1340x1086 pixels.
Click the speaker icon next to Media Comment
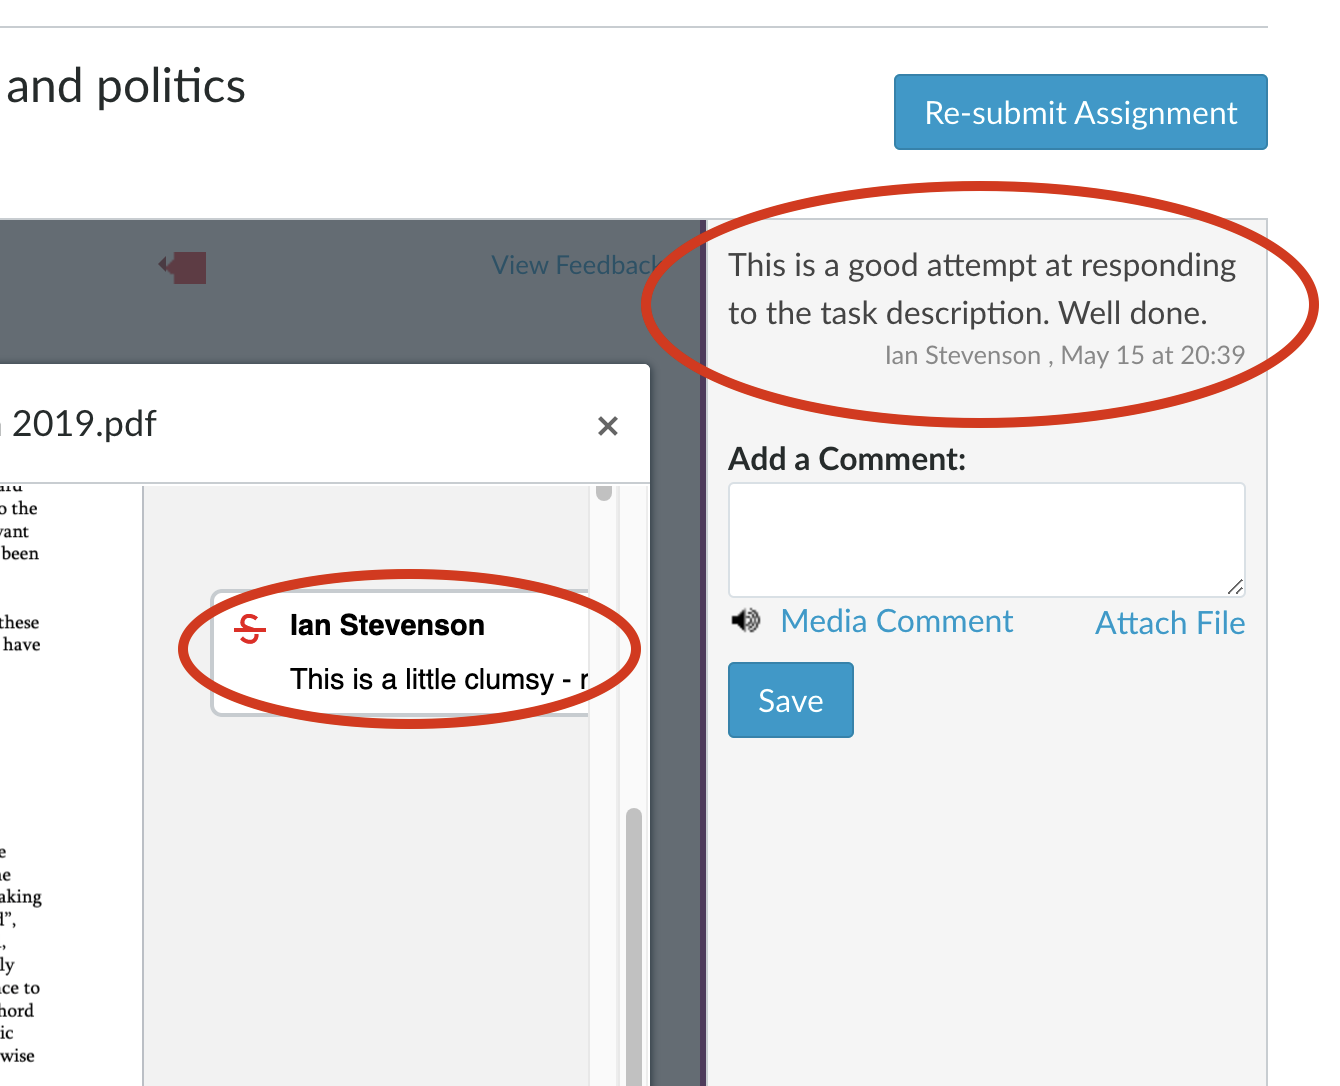(745, 621)
